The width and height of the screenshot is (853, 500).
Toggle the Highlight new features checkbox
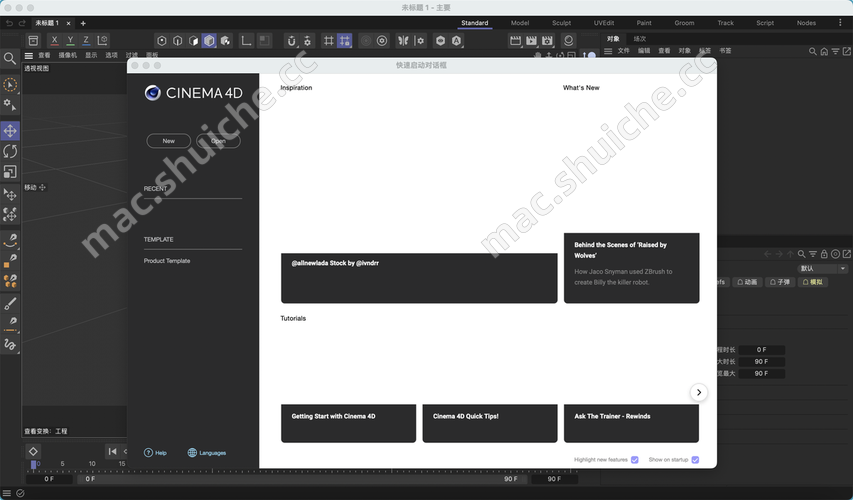pos(635,460)
